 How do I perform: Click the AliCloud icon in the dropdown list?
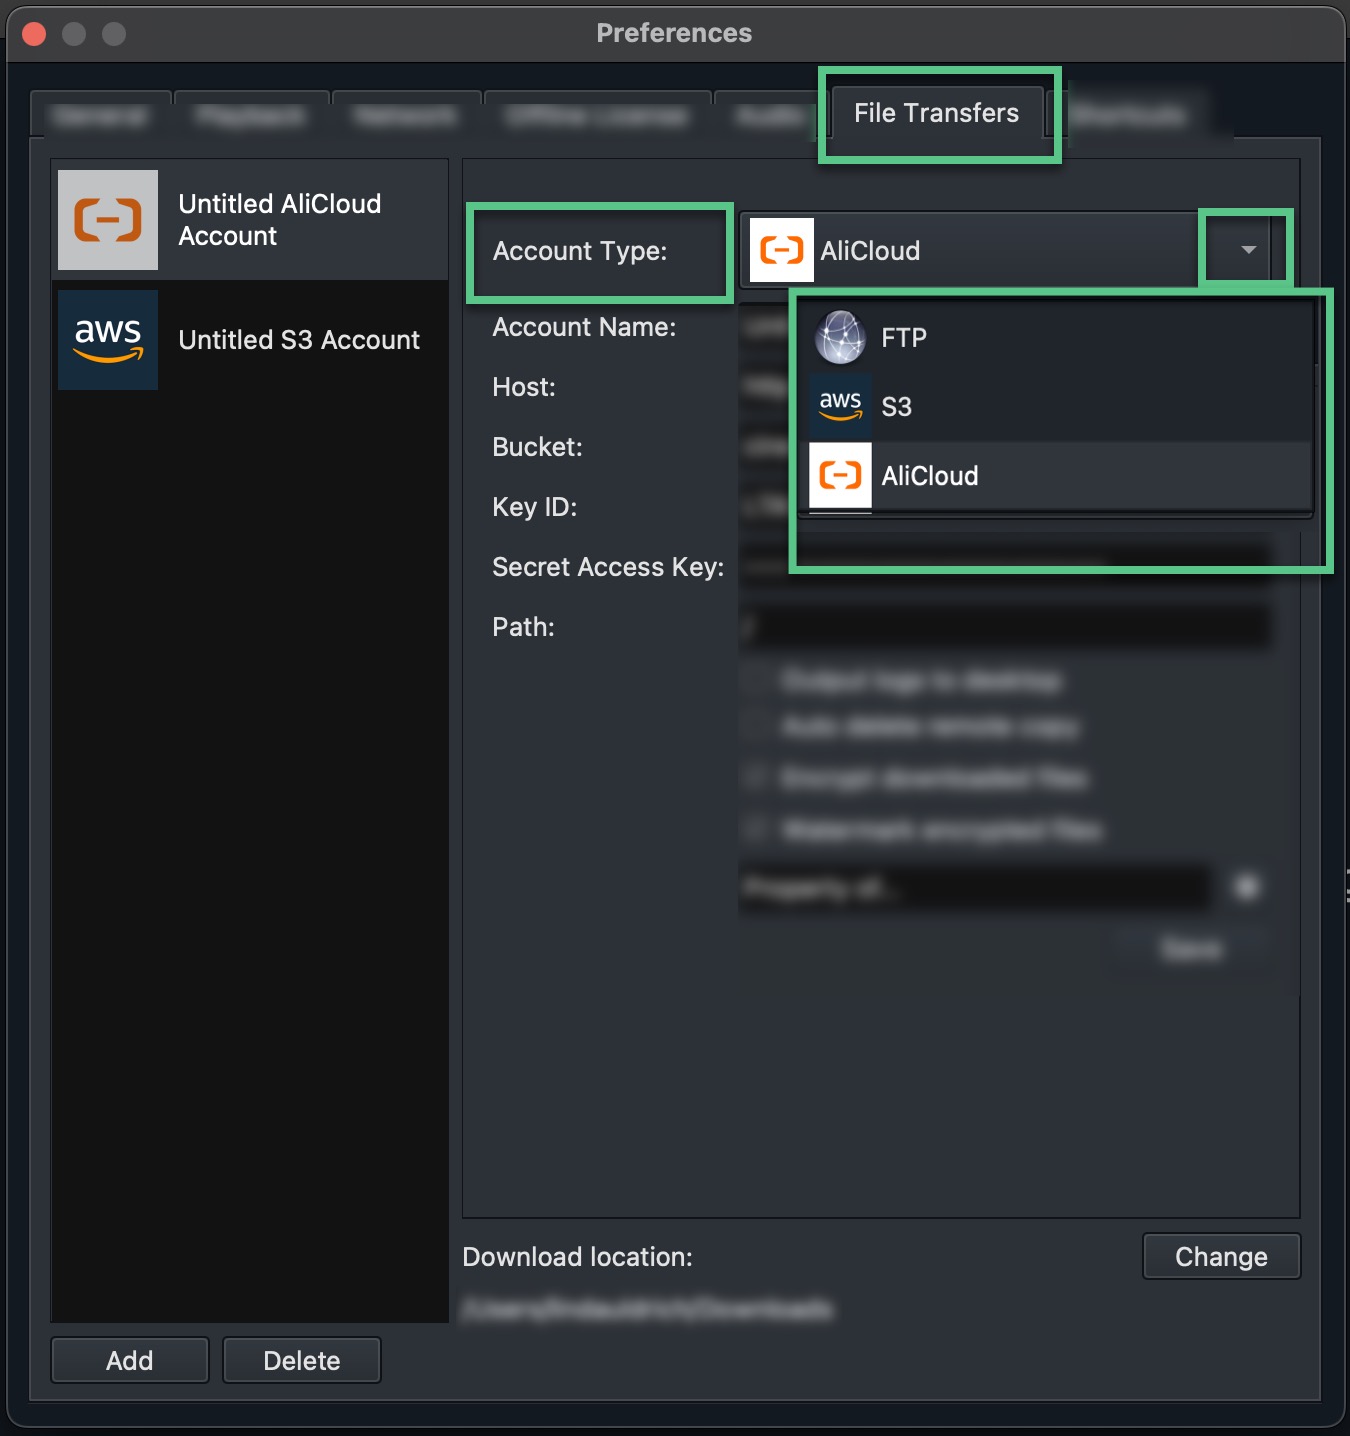click(840, 476)
